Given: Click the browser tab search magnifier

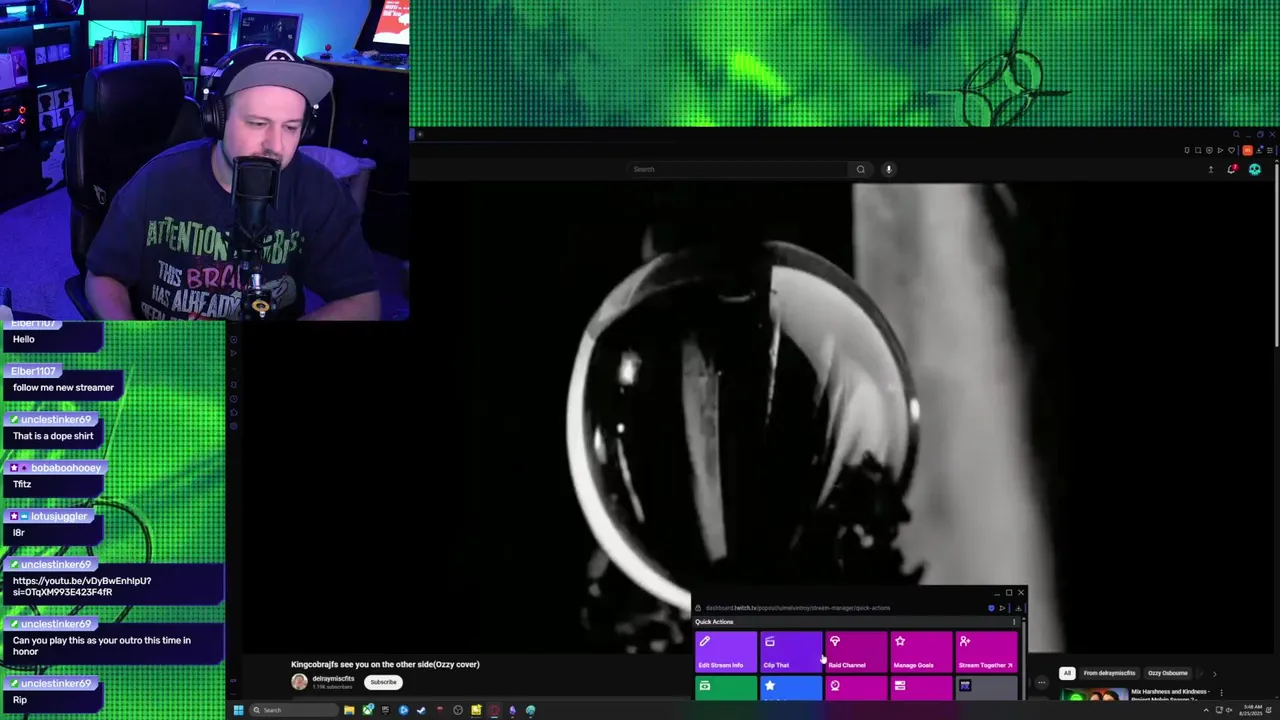Looking at the screenshot, I should coord(1236,134).
